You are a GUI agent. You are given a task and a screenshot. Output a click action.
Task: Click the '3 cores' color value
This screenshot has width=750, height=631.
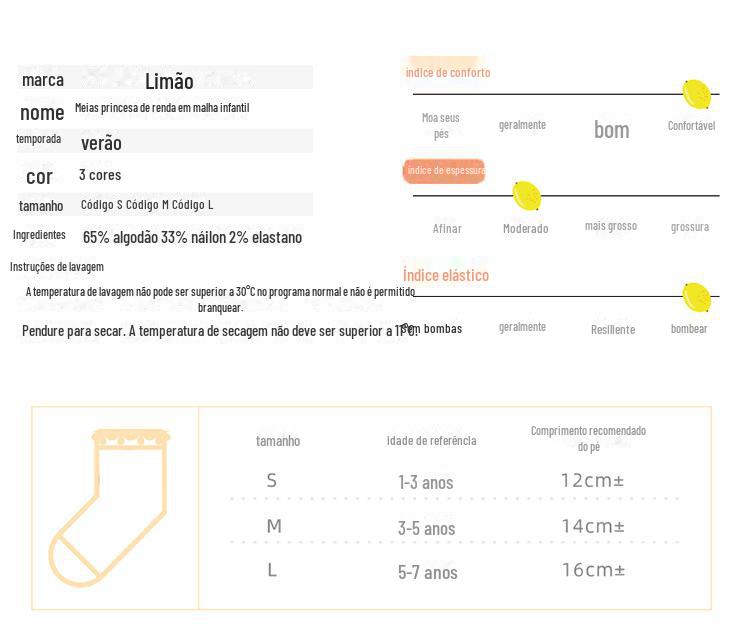(100, 175)
